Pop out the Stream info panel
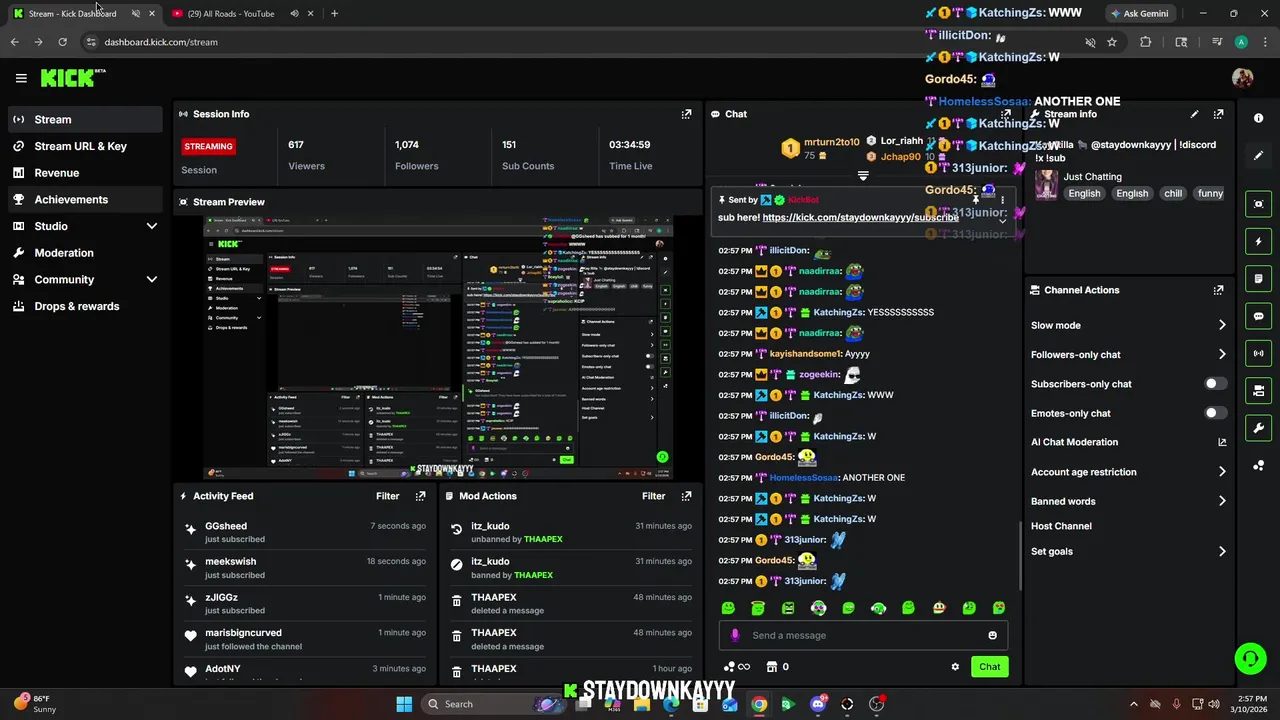1280x720 pixels. coord(1218,114)
